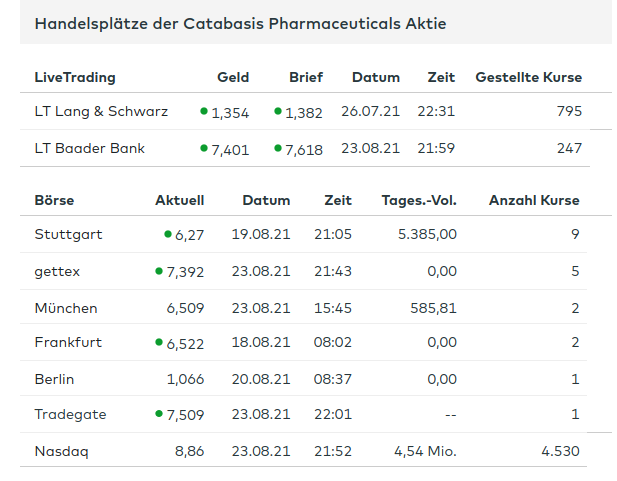This screenshot has height=481, width=617.
Task: Click green live indicator in Stuttgart row
Action: [x=168, y=234]
